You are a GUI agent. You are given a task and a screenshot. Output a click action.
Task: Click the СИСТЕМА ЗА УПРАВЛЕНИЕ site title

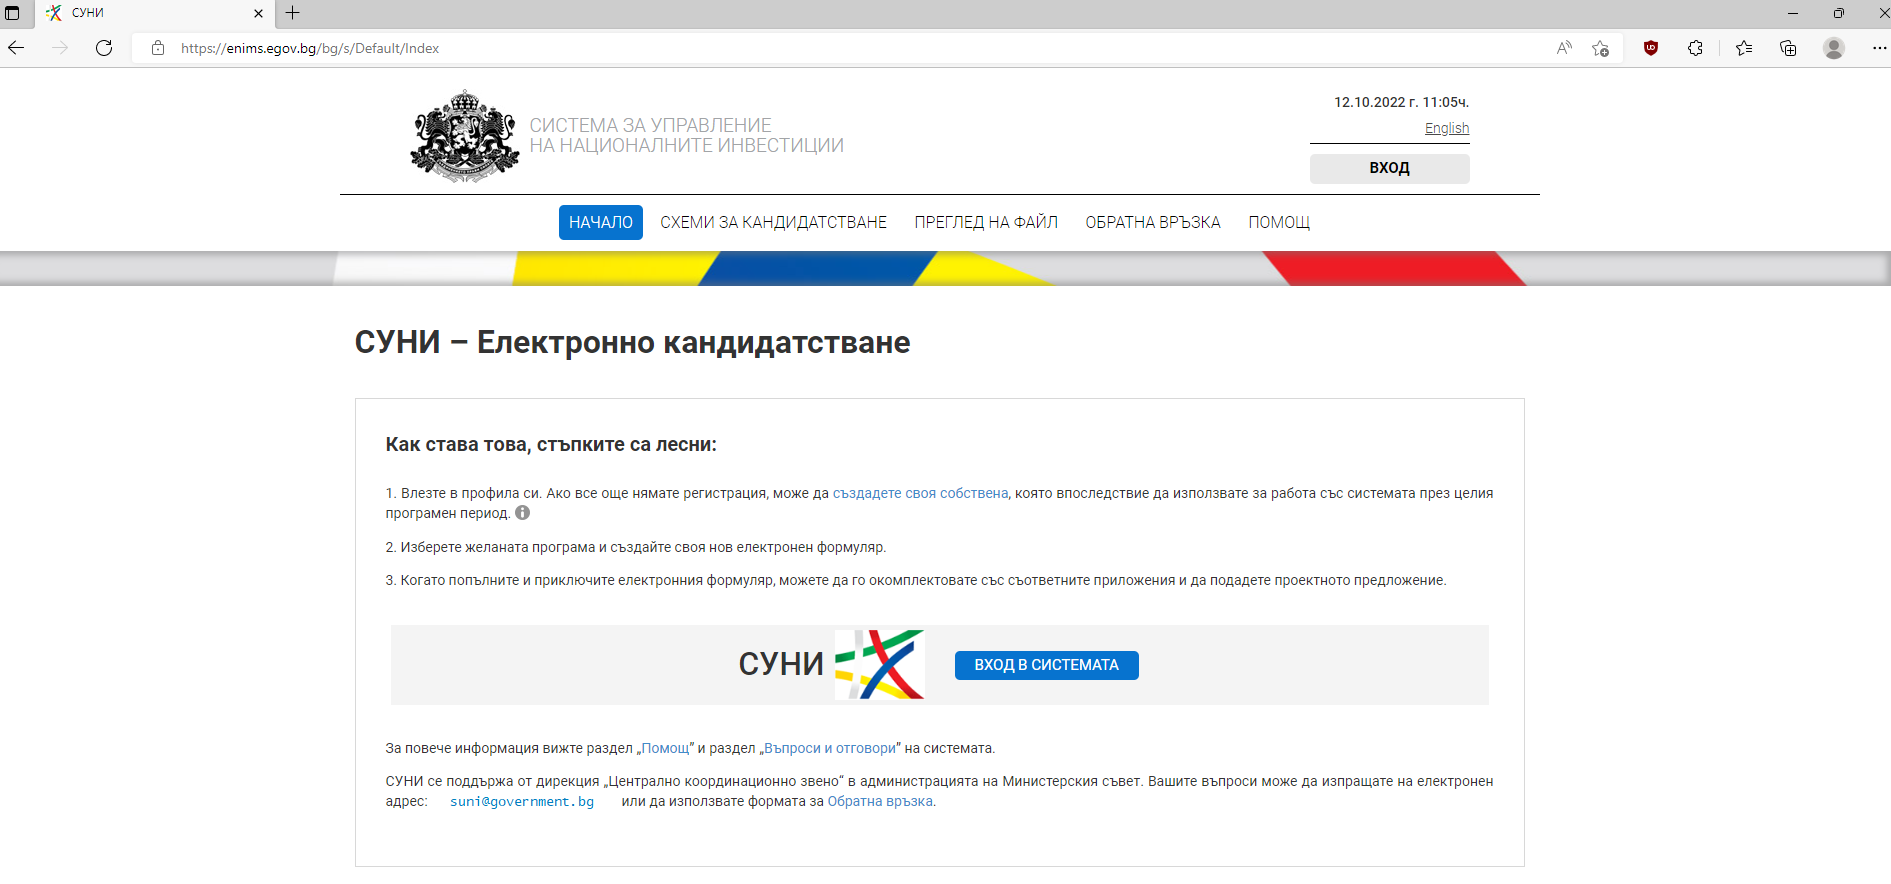click(x=686, y=135)
